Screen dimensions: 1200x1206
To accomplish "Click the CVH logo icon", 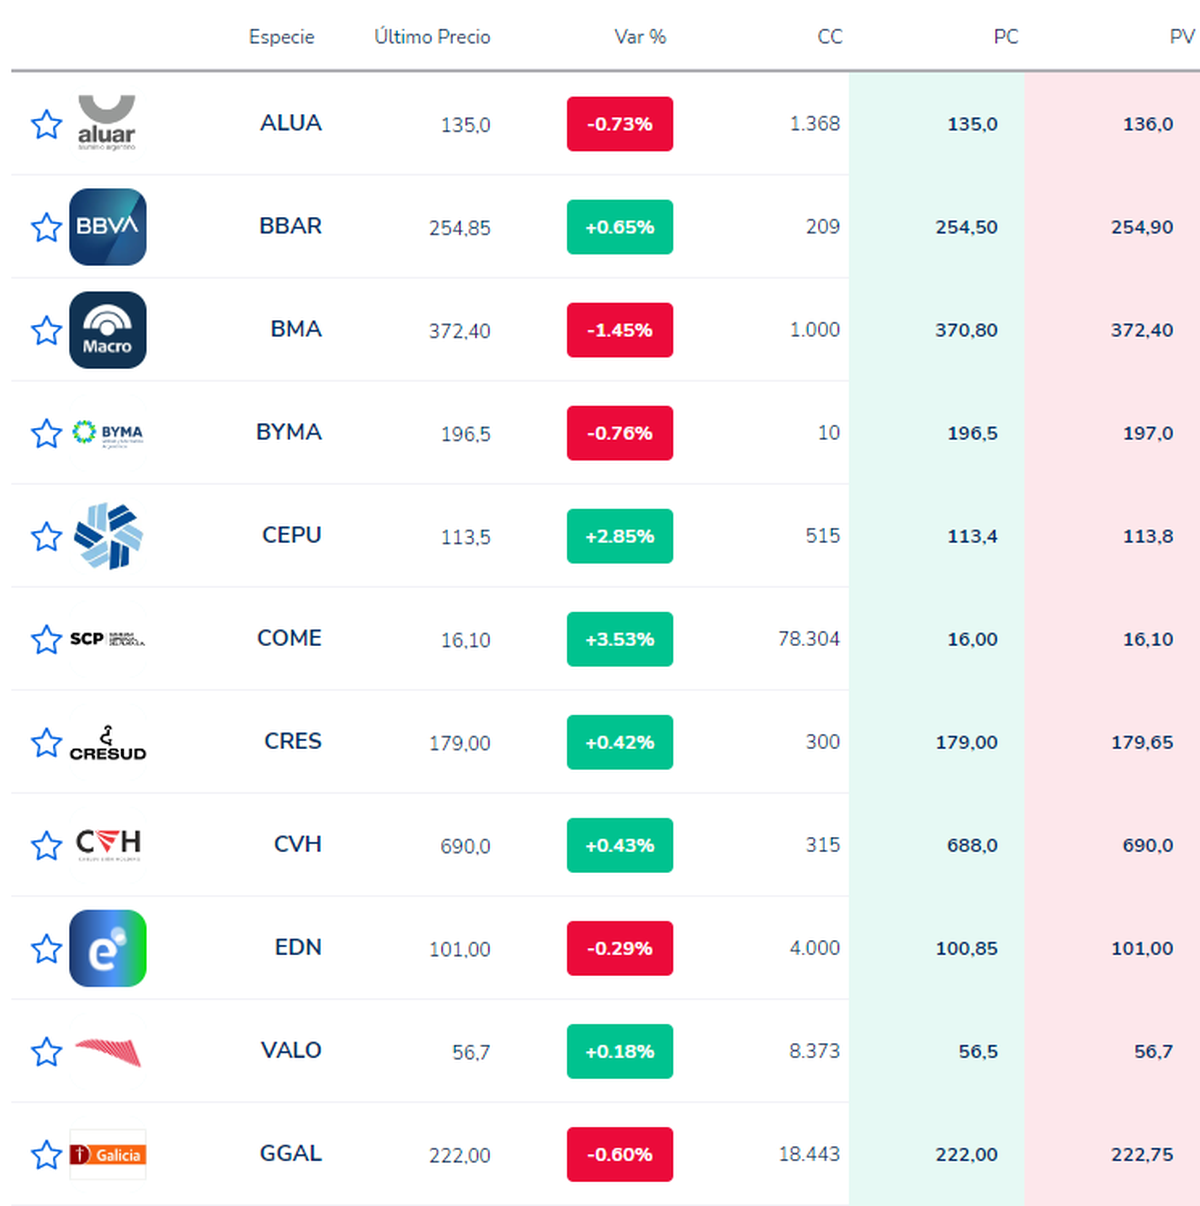I will (x=107, y=845).
